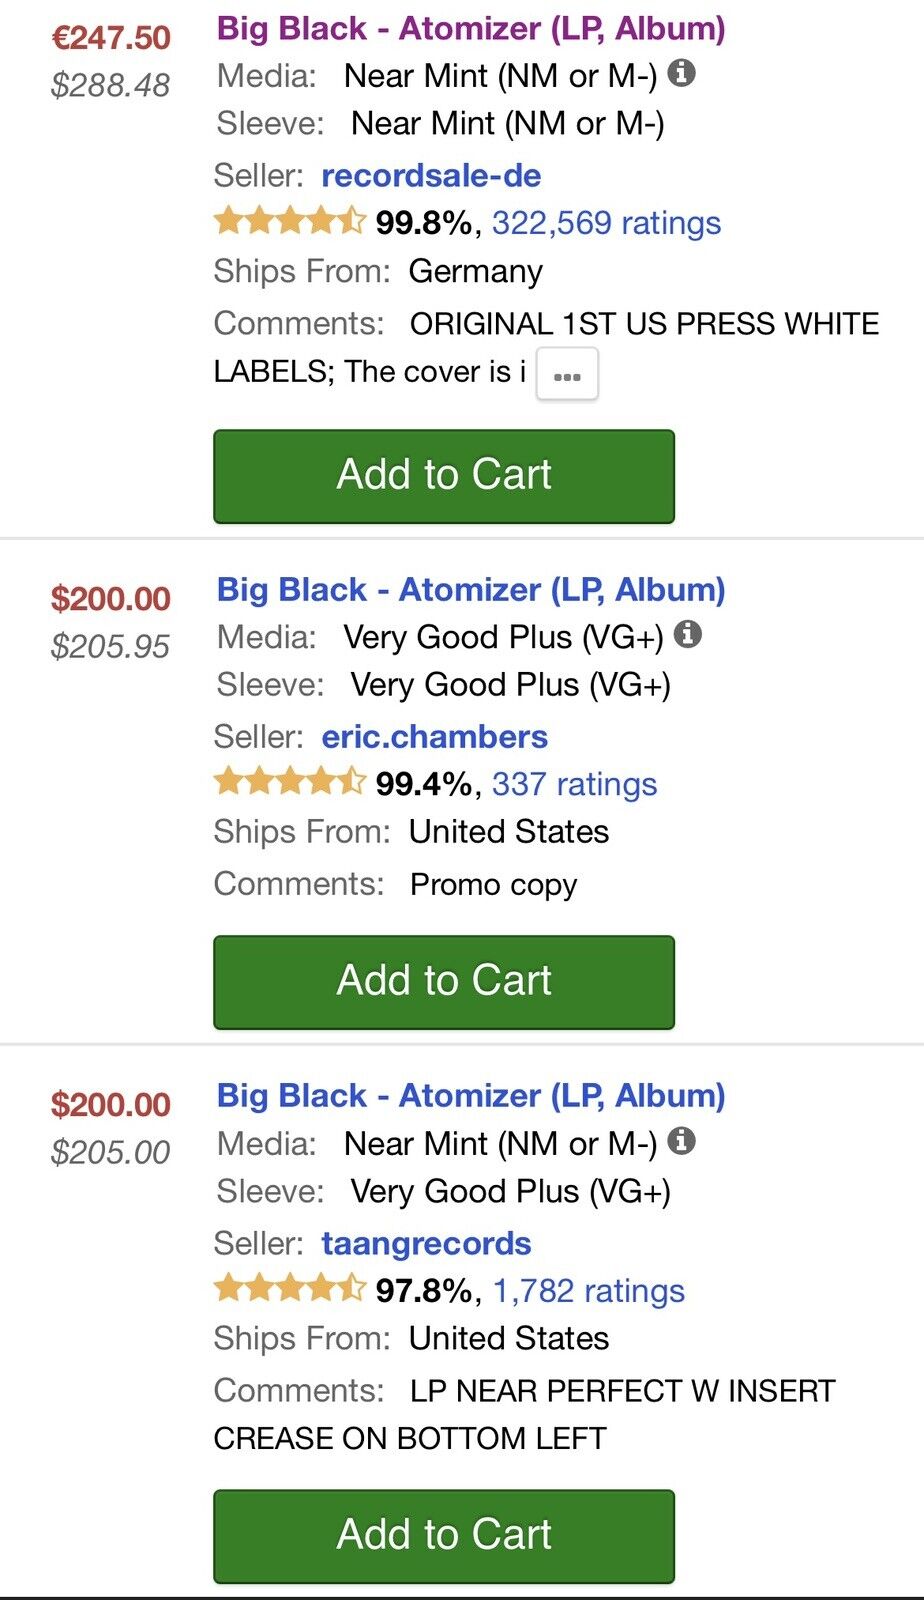Image resolution: width=924 pixels, height=1600 pixels.
Task: Click star rating icons for eric.chambers
Action: click(x=290, y=781)
